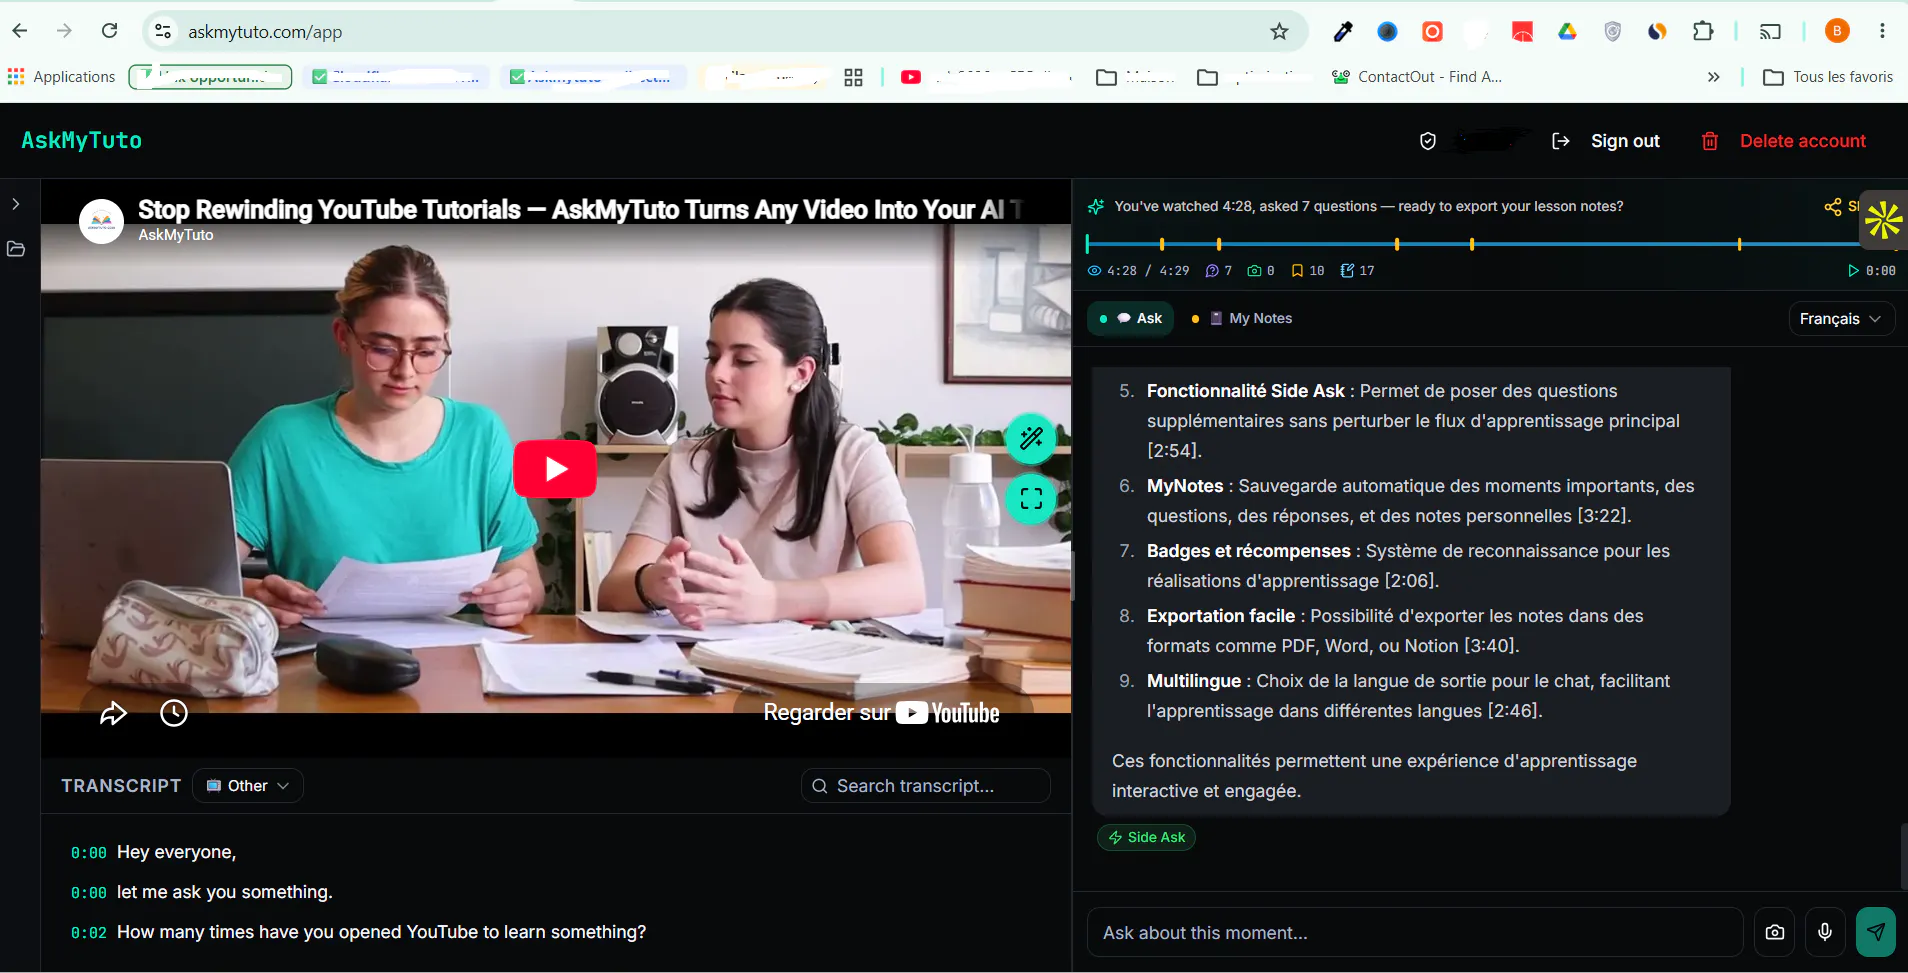
Task: Click the screenshots count camera icon showing 0
Action: tap(1254, 271)
